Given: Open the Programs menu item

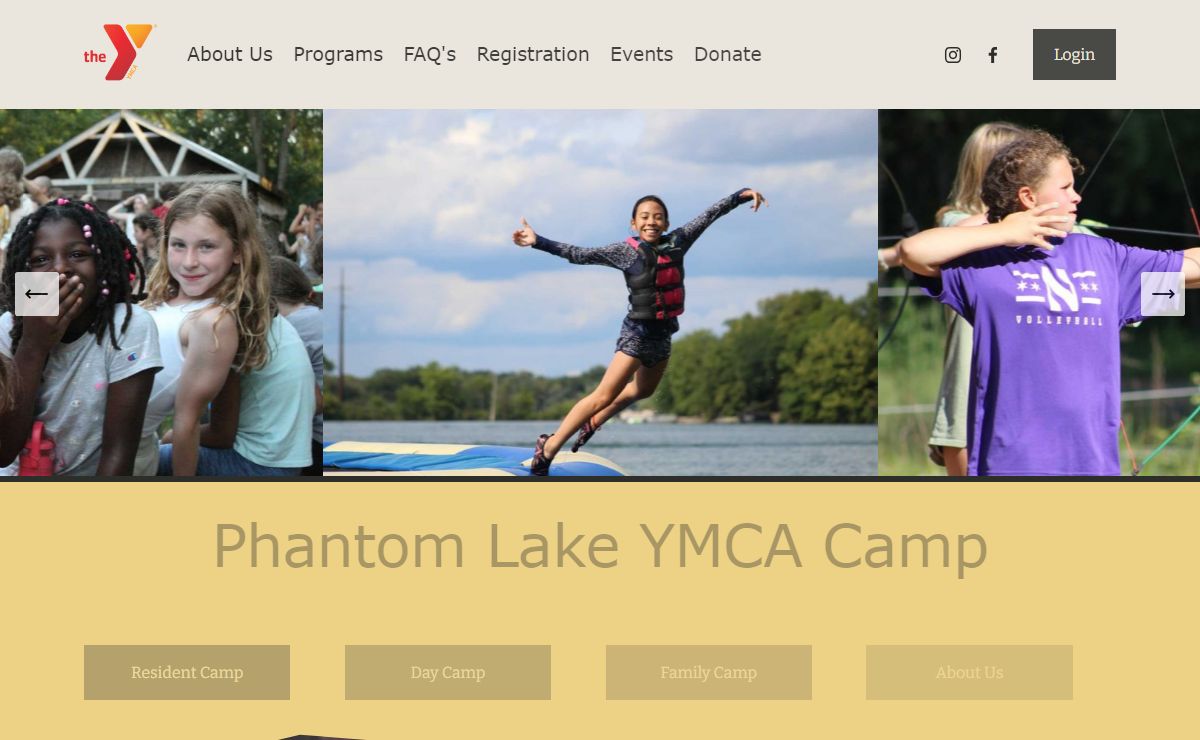Looking at the screenshot, I should [338, 54].
